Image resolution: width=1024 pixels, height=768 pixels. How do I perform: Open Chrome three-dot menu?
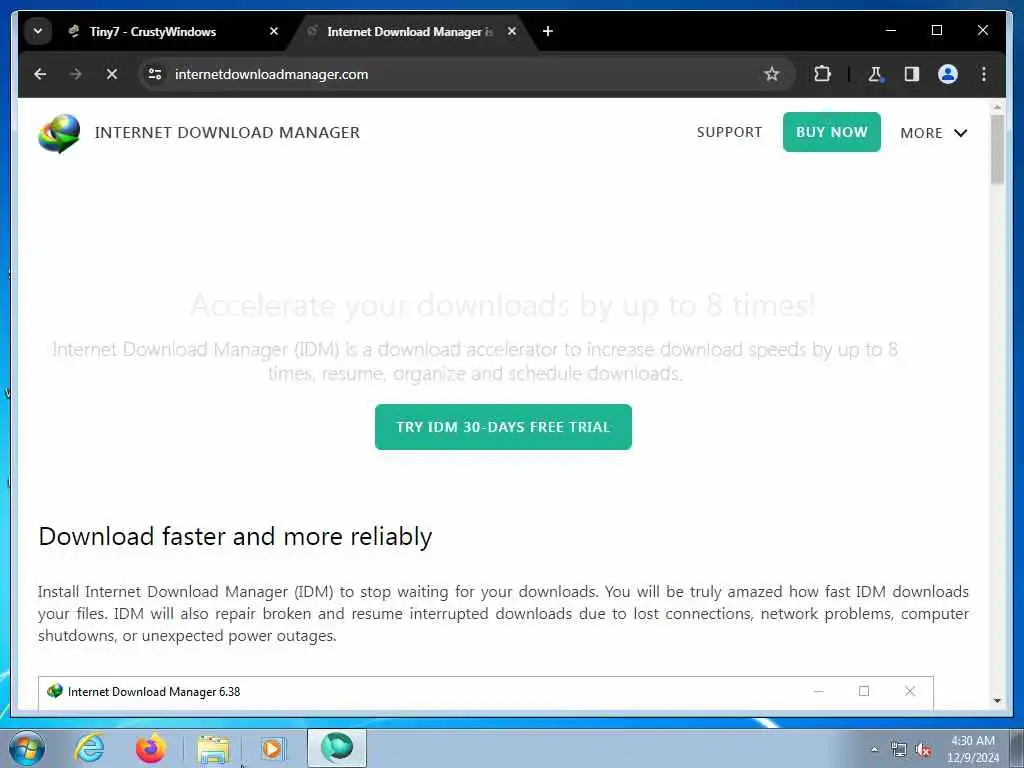point(984,74)
